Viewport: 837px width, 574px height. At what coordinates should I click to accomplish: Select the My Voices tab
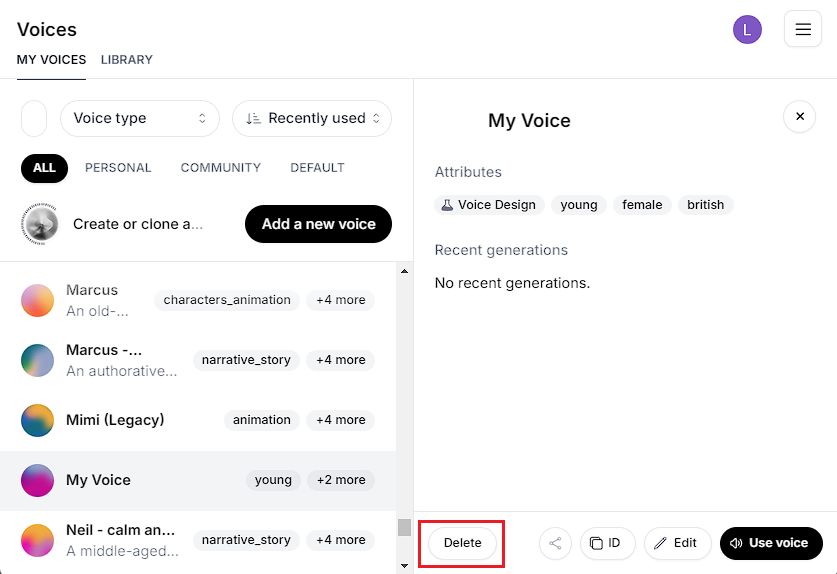pos(51,60)
